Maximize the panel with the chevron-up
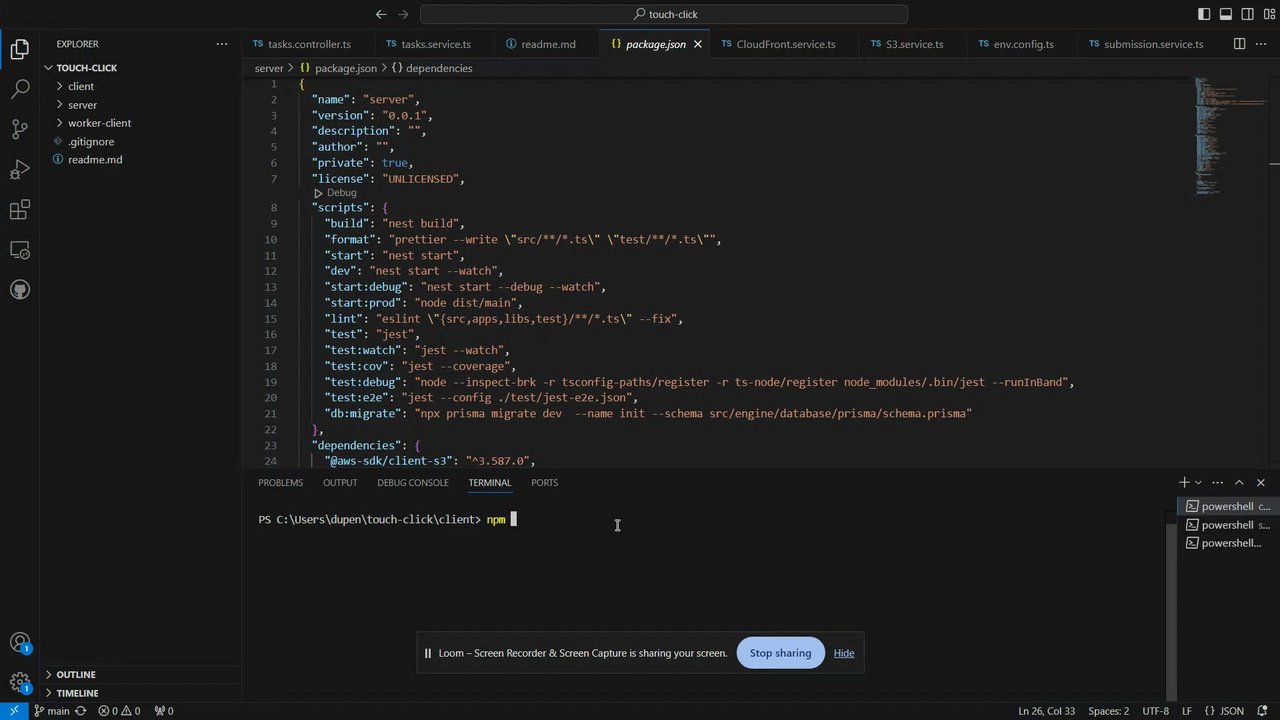 (1239, 482)
